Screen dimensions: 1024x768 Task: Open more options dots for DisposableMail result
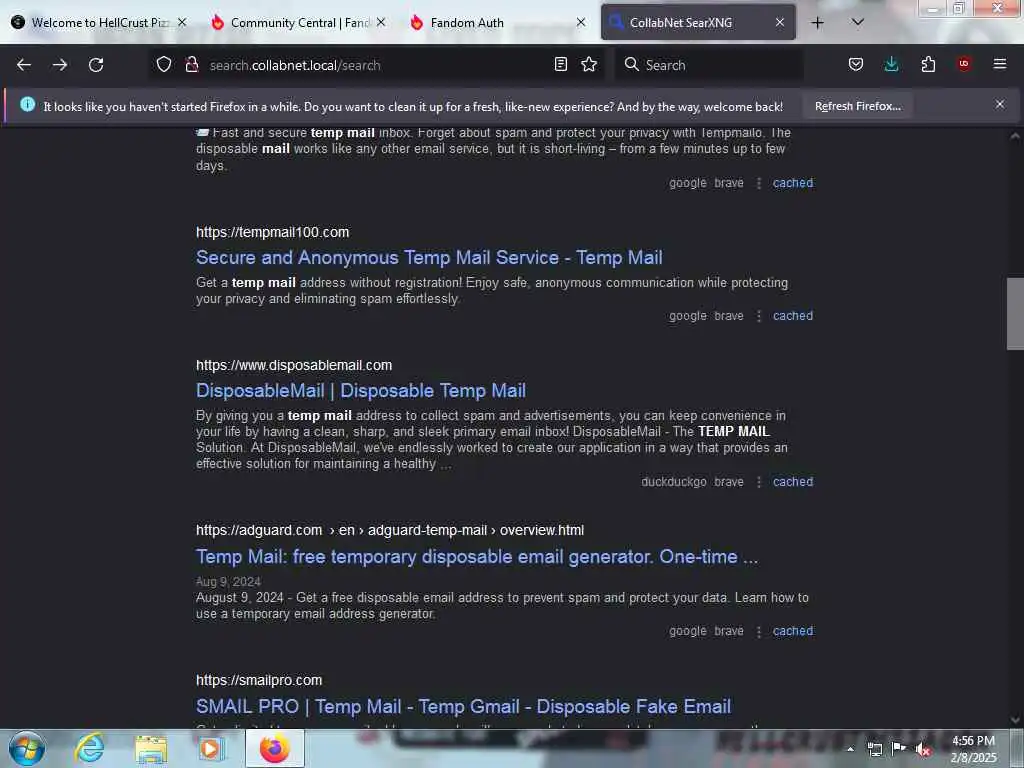(x=758, y=482)
